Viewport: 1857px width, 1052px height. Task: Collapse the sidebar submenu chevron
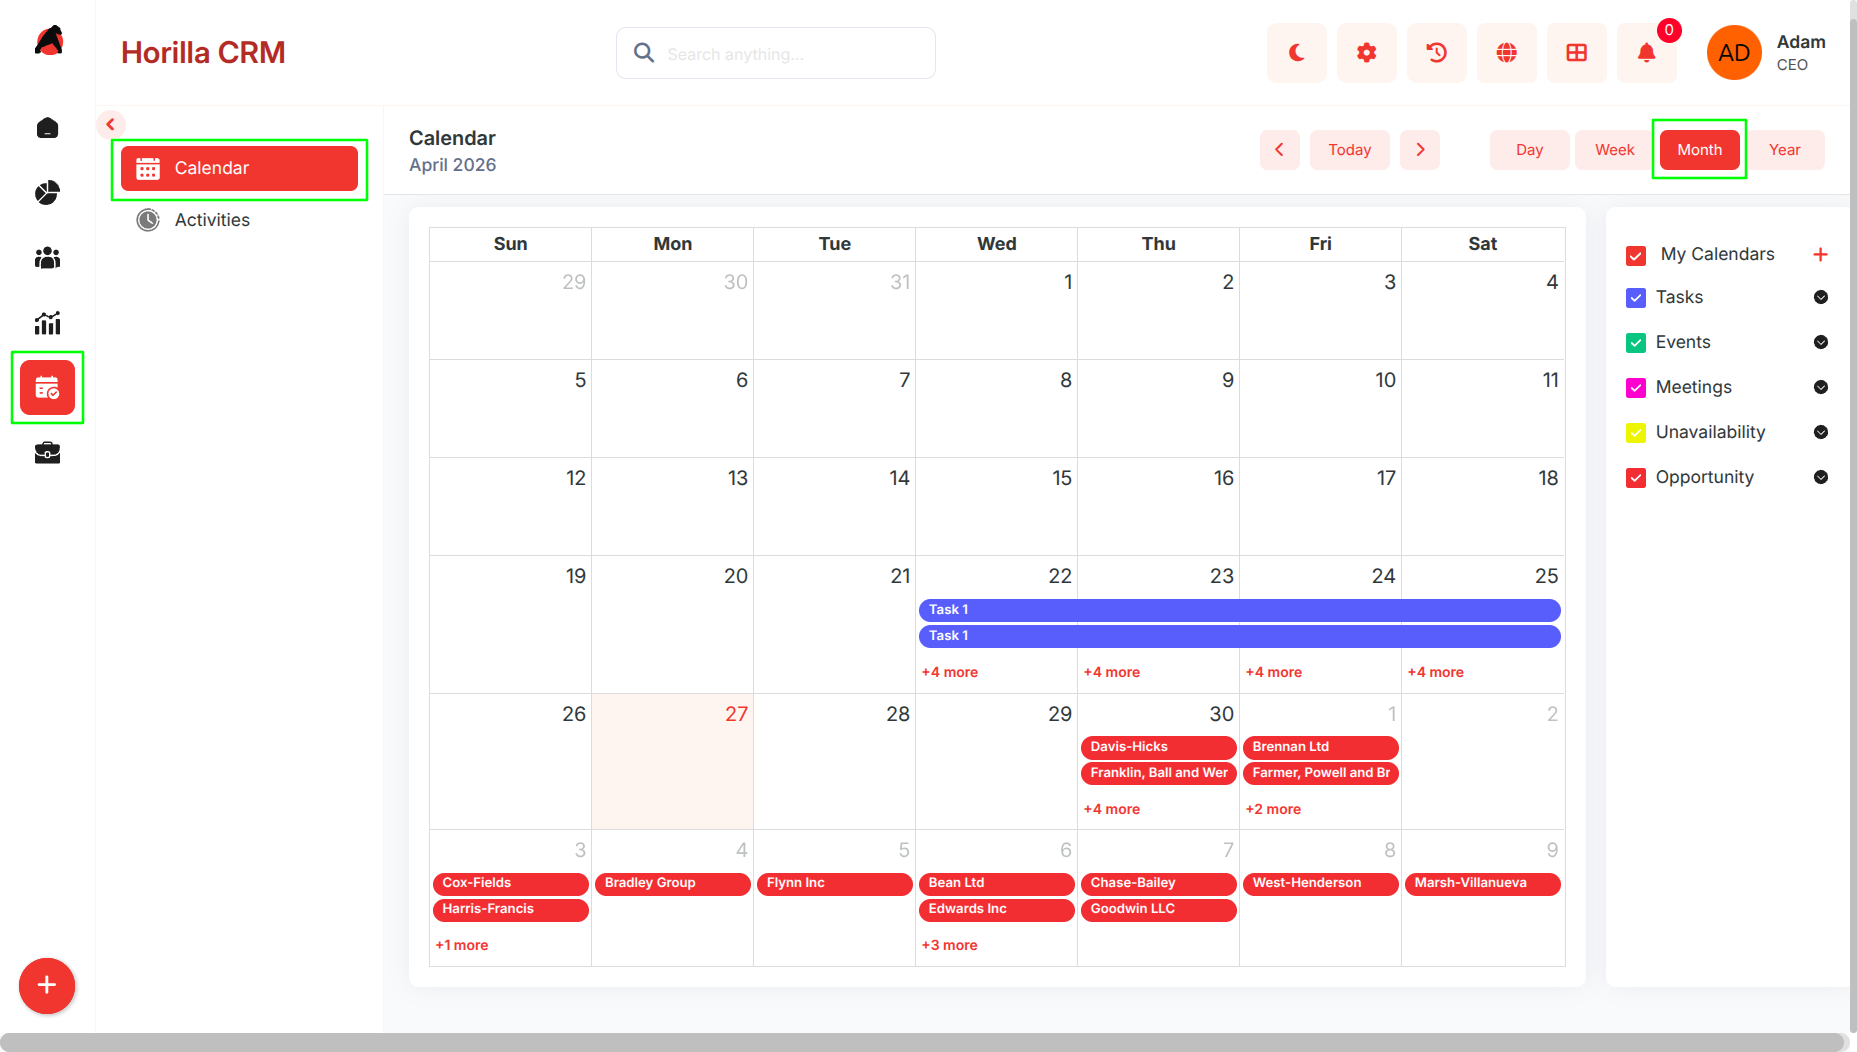[111, 125]
